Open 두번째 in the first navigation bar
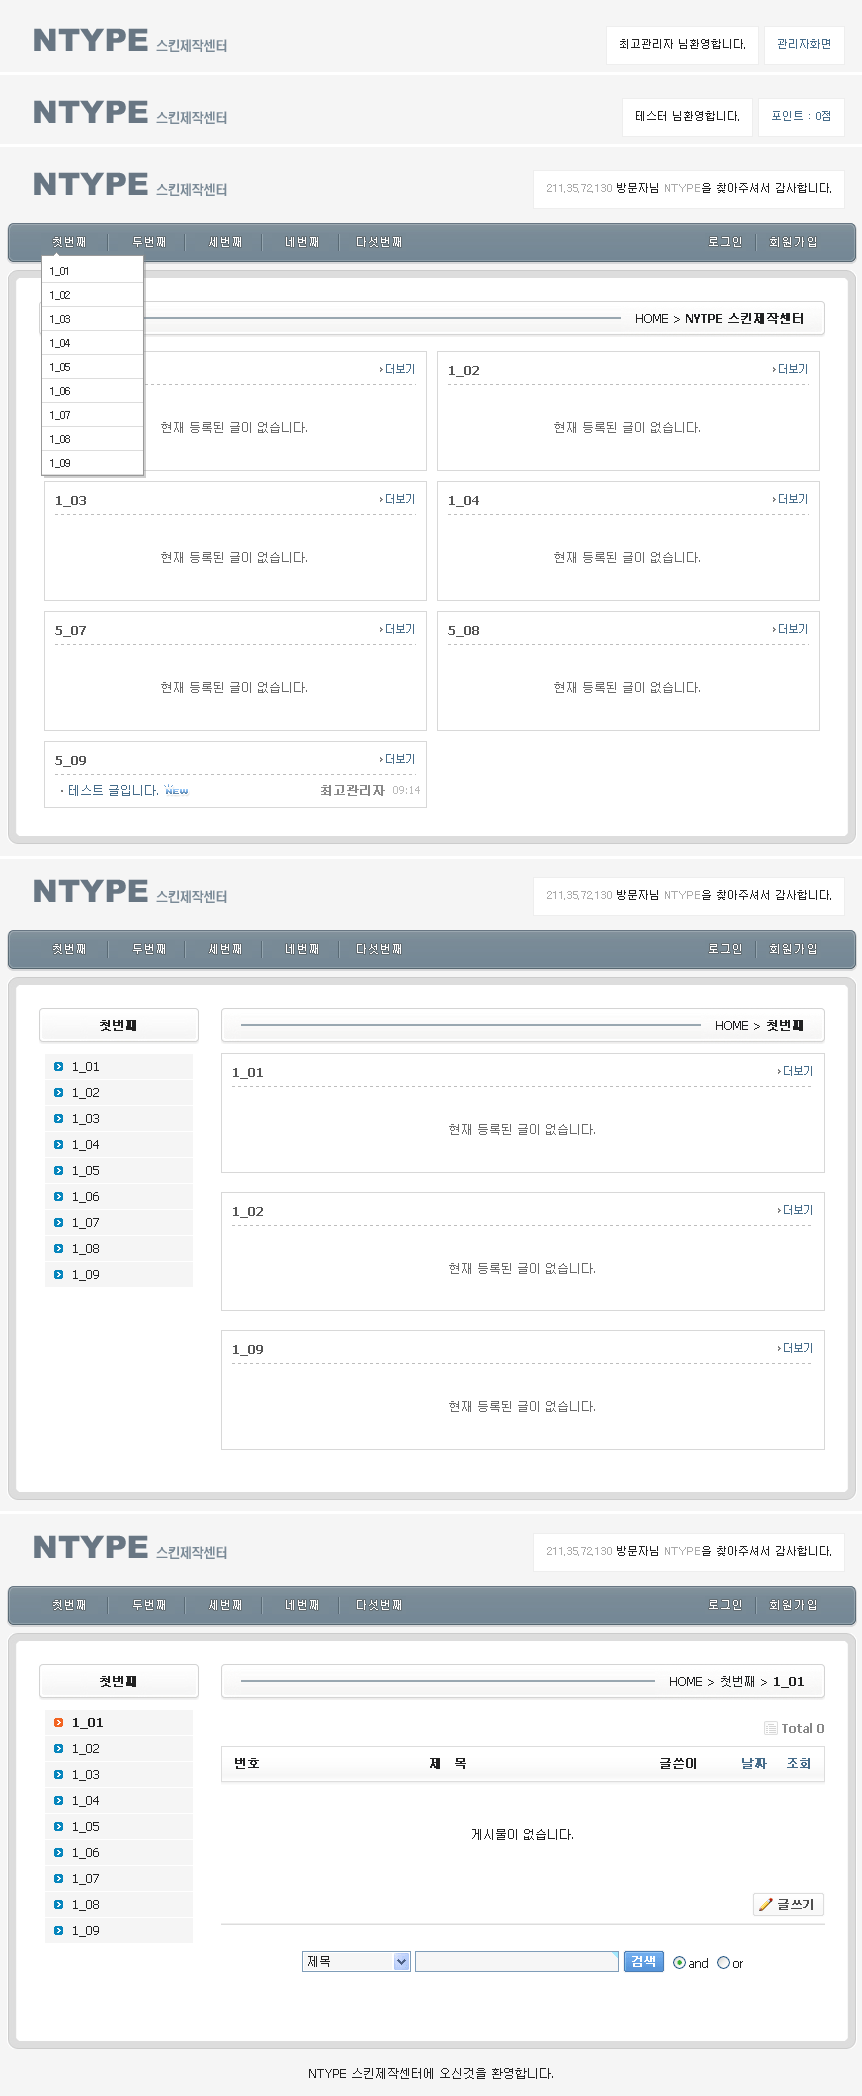Image resolution: width=862 pixels, height=2096 pixels. (x=149, y=242)
